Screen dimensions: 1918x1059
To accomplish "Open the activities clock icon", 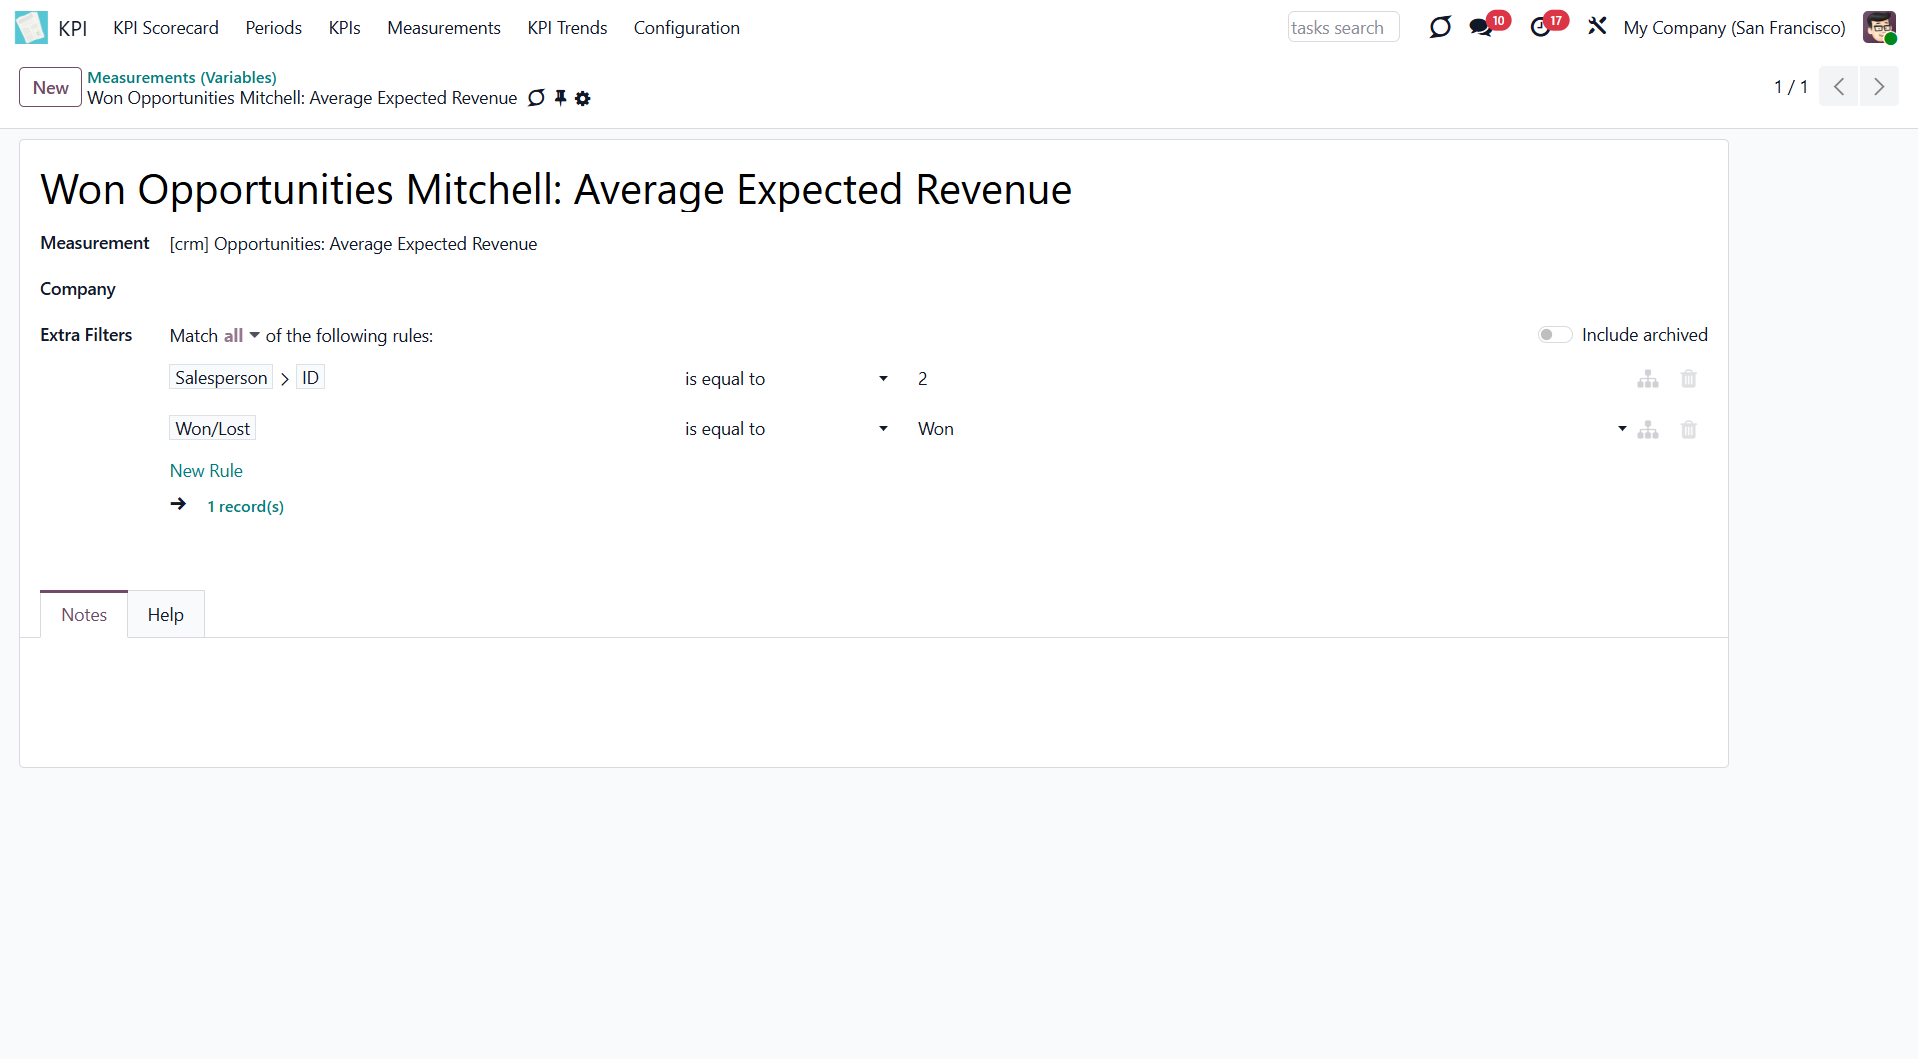I will click(1540, 27).
